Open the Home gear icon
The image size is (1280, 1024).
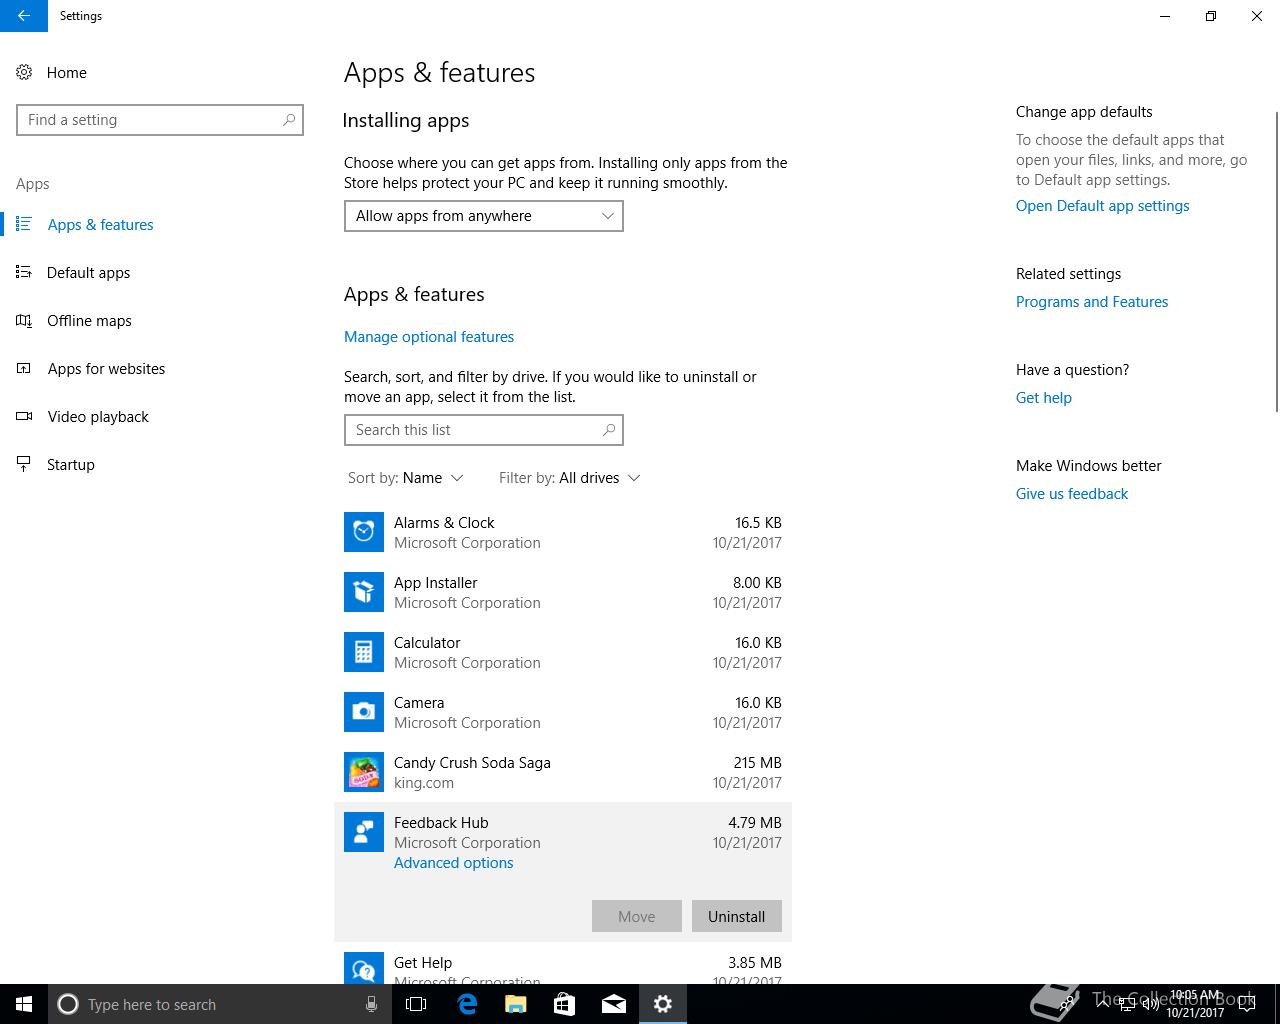(x=24, y=72)
